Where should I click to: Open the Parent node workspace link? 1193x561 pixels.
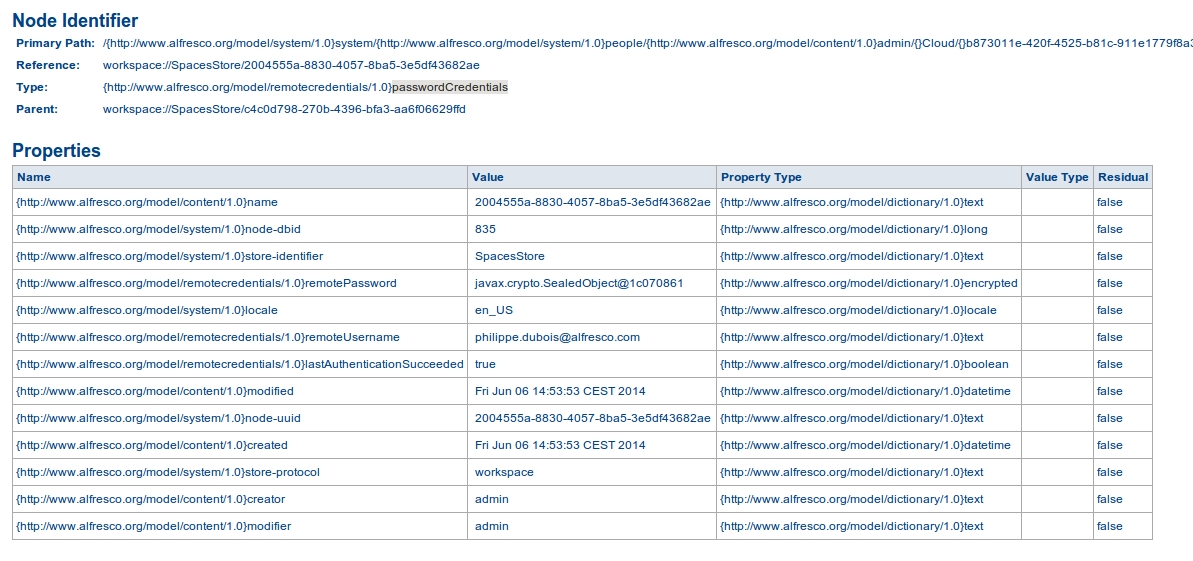[x=284, y=109]
